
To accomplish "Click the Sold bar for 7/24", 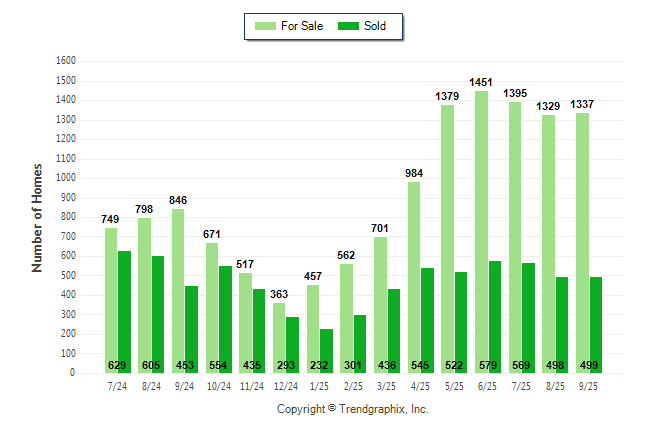I will [x=124, y=310].
